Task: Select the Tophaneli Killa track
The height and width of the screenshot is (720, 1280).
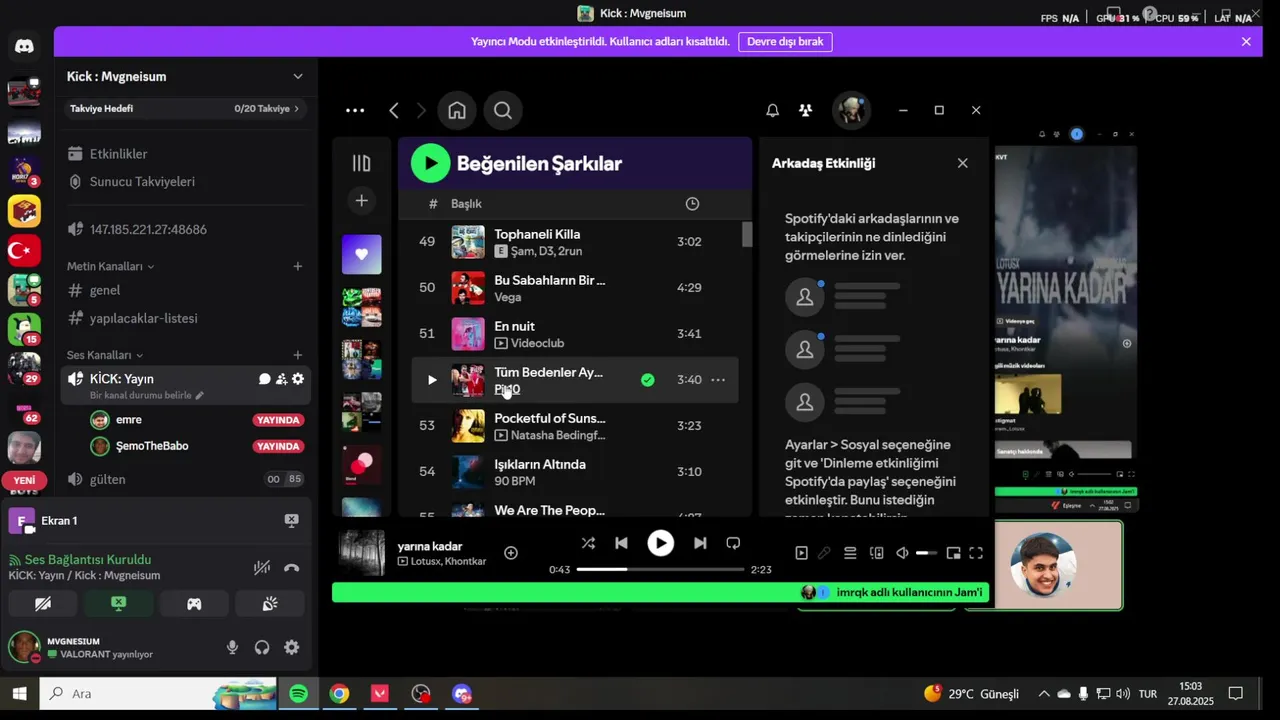Action: click(575, 242)
